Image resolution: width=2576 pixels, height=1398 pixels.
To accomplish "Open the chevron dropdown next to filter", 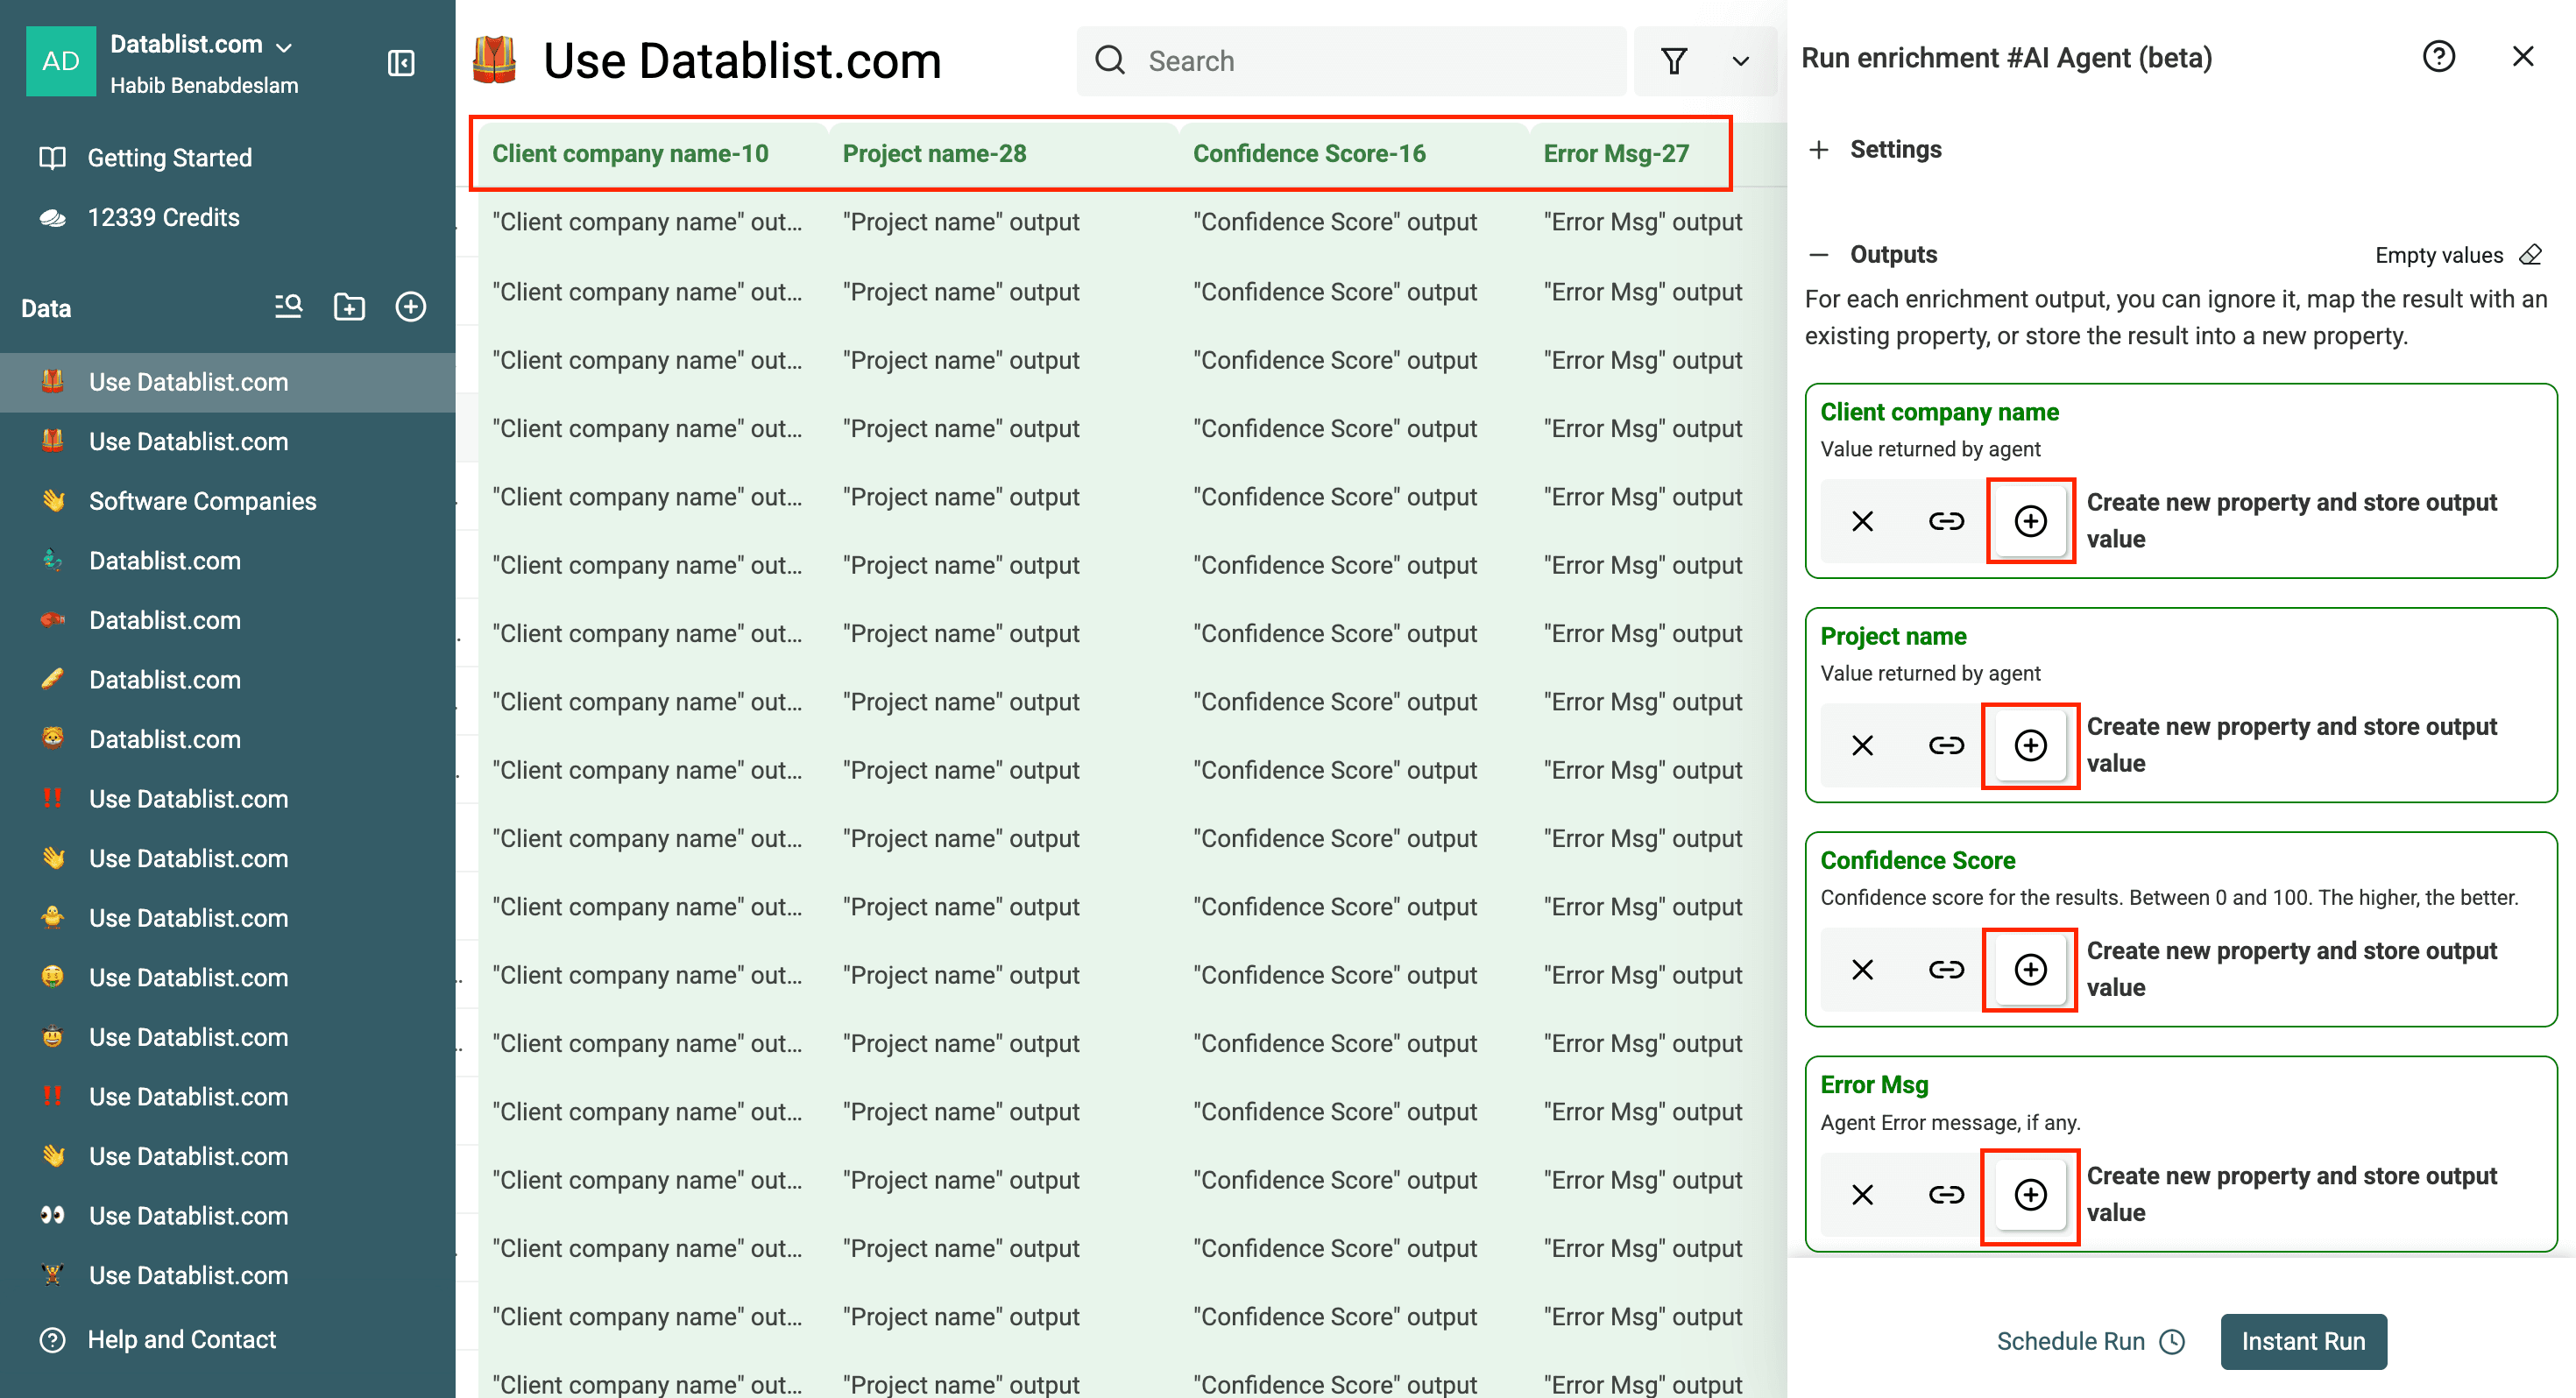I will [x=1741, y=61].
